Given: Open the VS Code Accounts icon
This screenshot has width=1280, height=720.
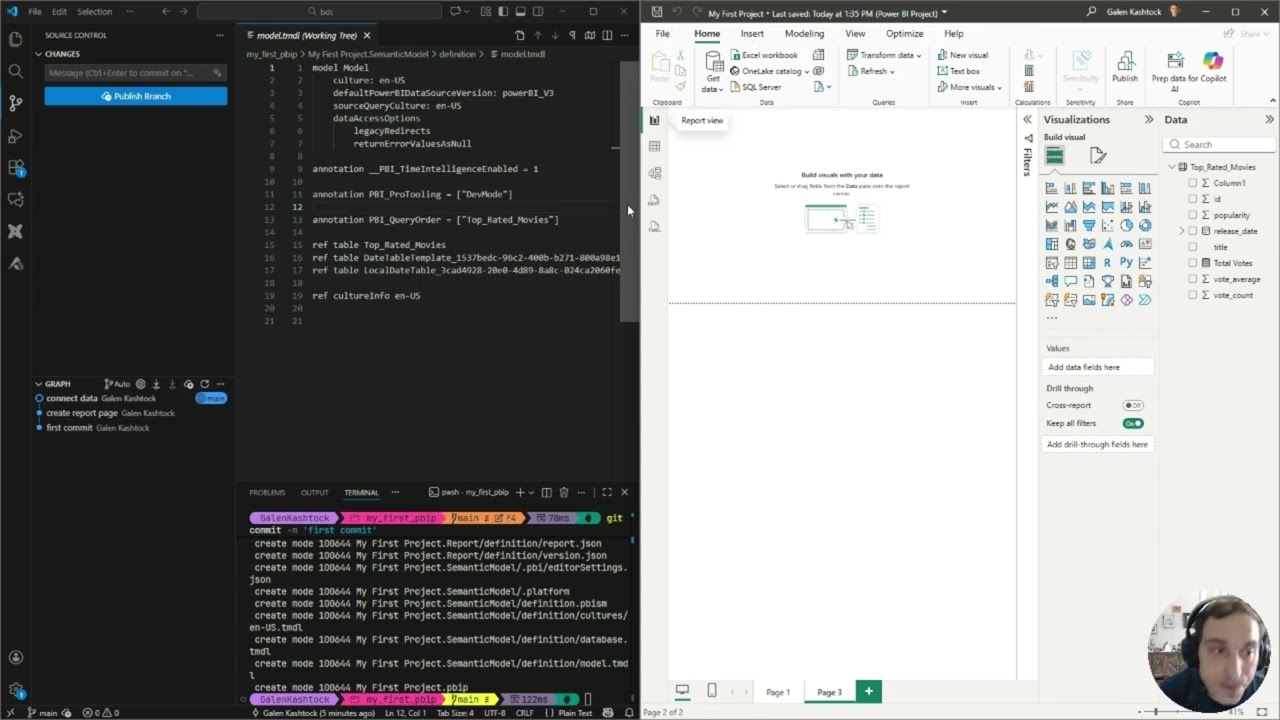Looking at the screenshot, I should tap(15, 657).
